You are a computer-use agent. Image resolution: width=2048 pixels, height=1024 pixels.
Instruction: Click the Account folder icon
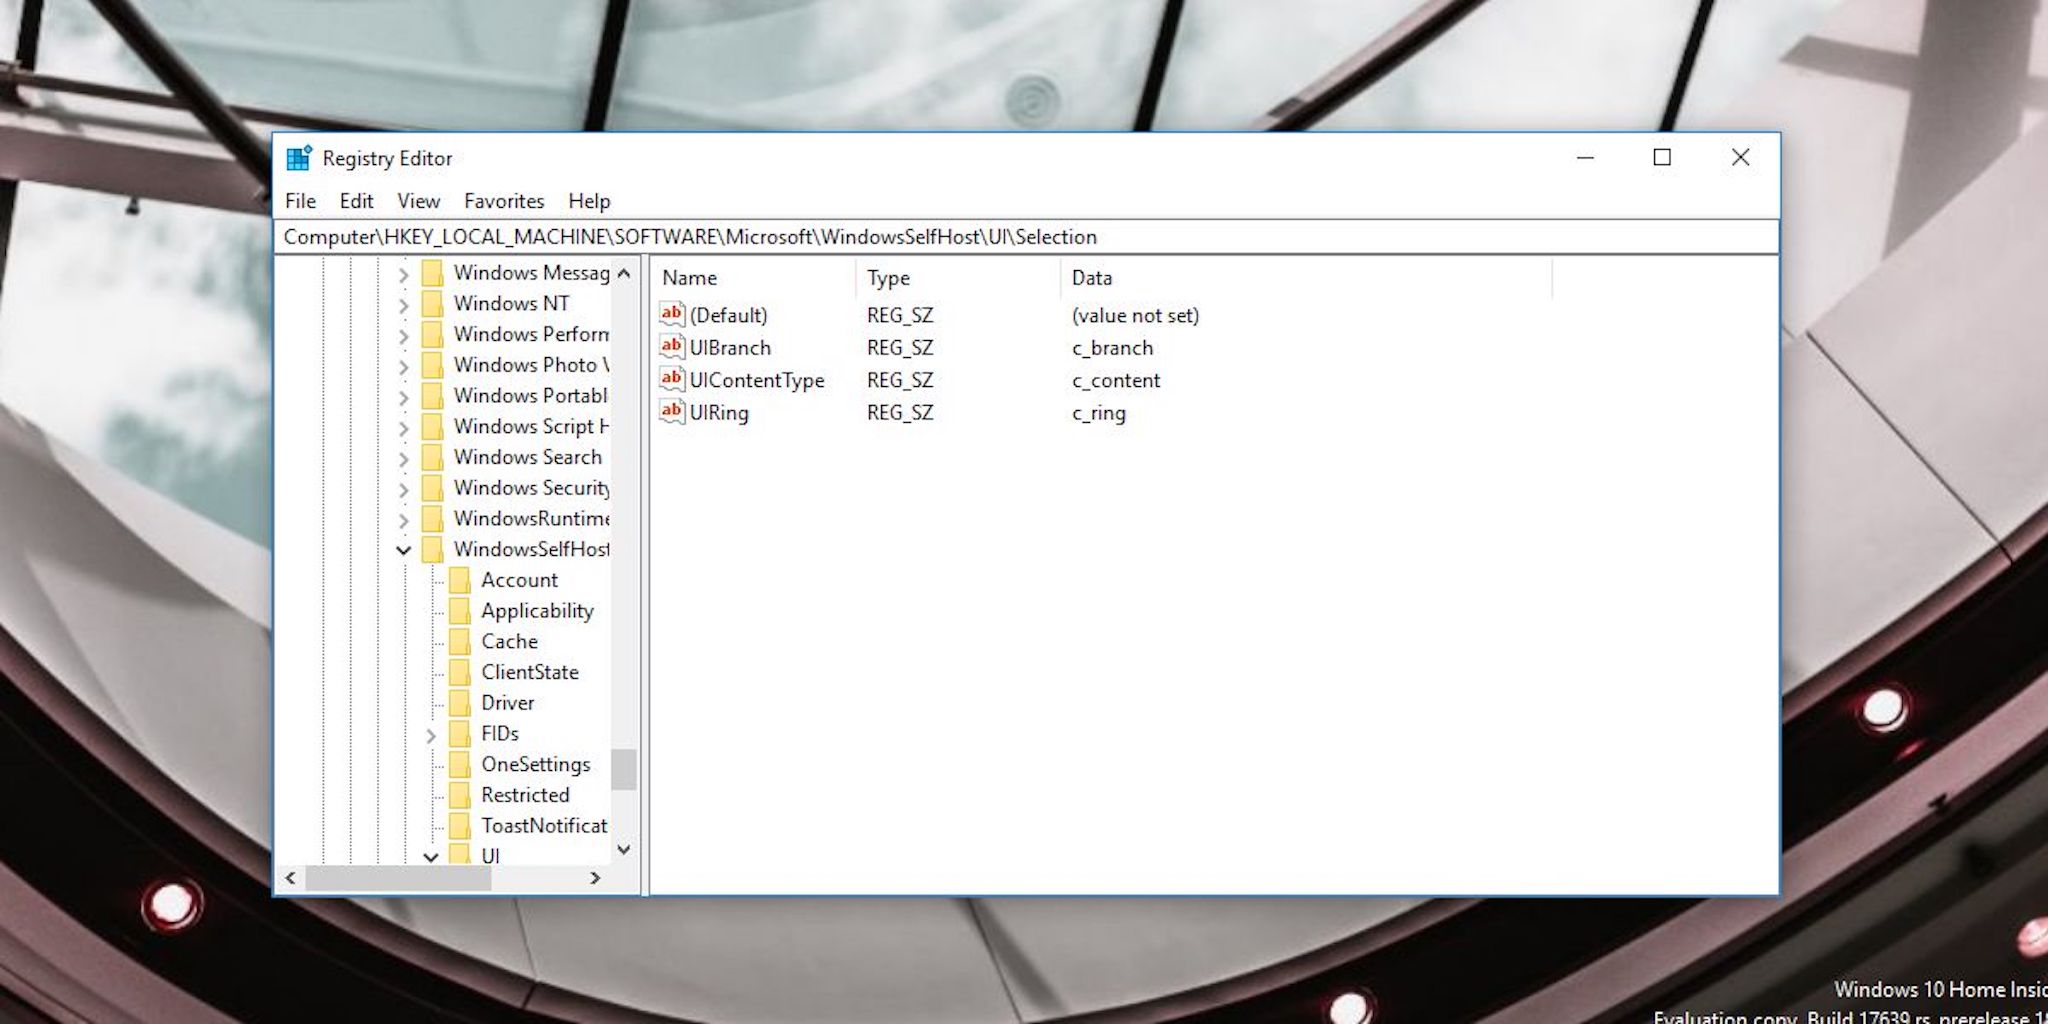(460, 580)
